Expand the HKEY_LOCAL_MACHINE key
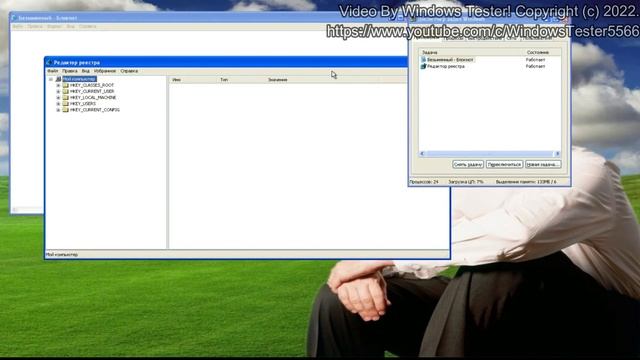This screenshot has width=640, height=360. tap(58, 98)
